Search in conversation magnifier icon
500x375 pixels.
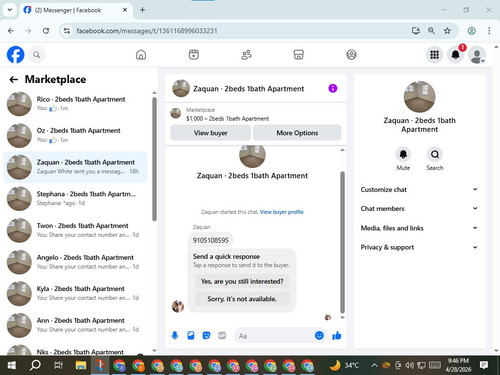[435, 154]
